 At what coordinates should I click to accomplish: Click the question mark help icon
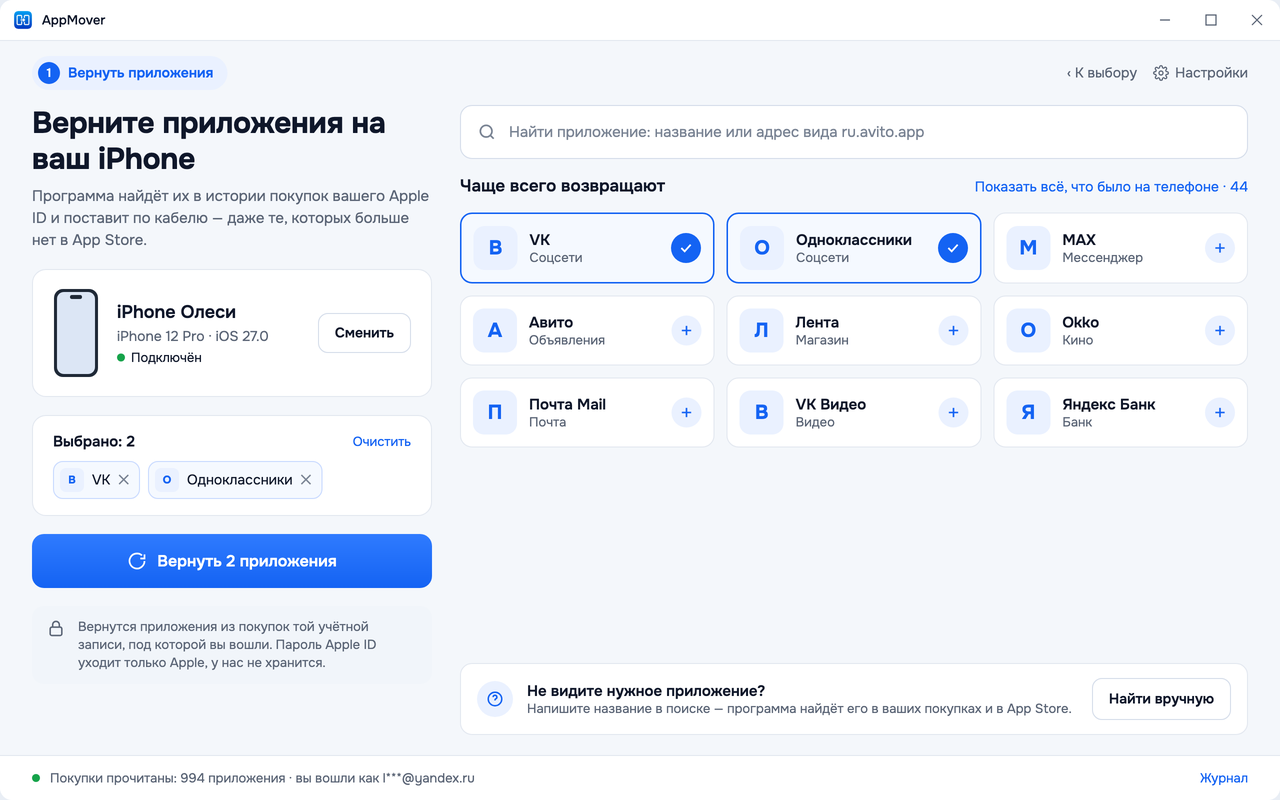(x=495, y=699)
